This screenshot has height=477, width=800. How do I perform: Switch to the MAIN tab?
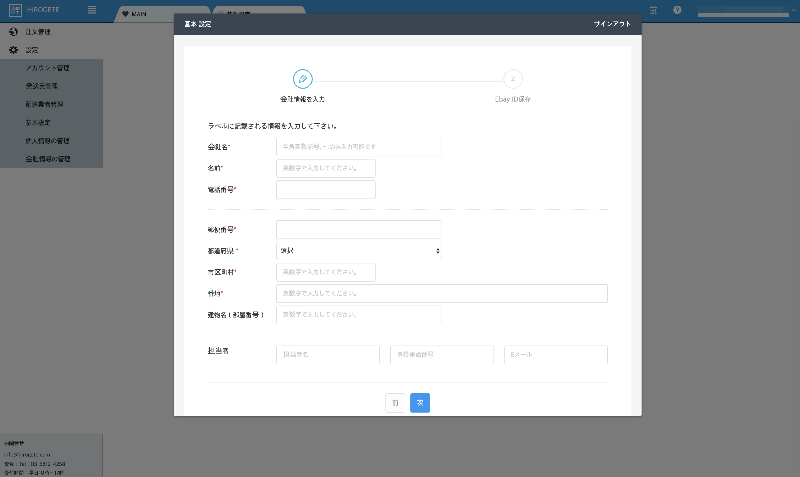click(162, 14)
